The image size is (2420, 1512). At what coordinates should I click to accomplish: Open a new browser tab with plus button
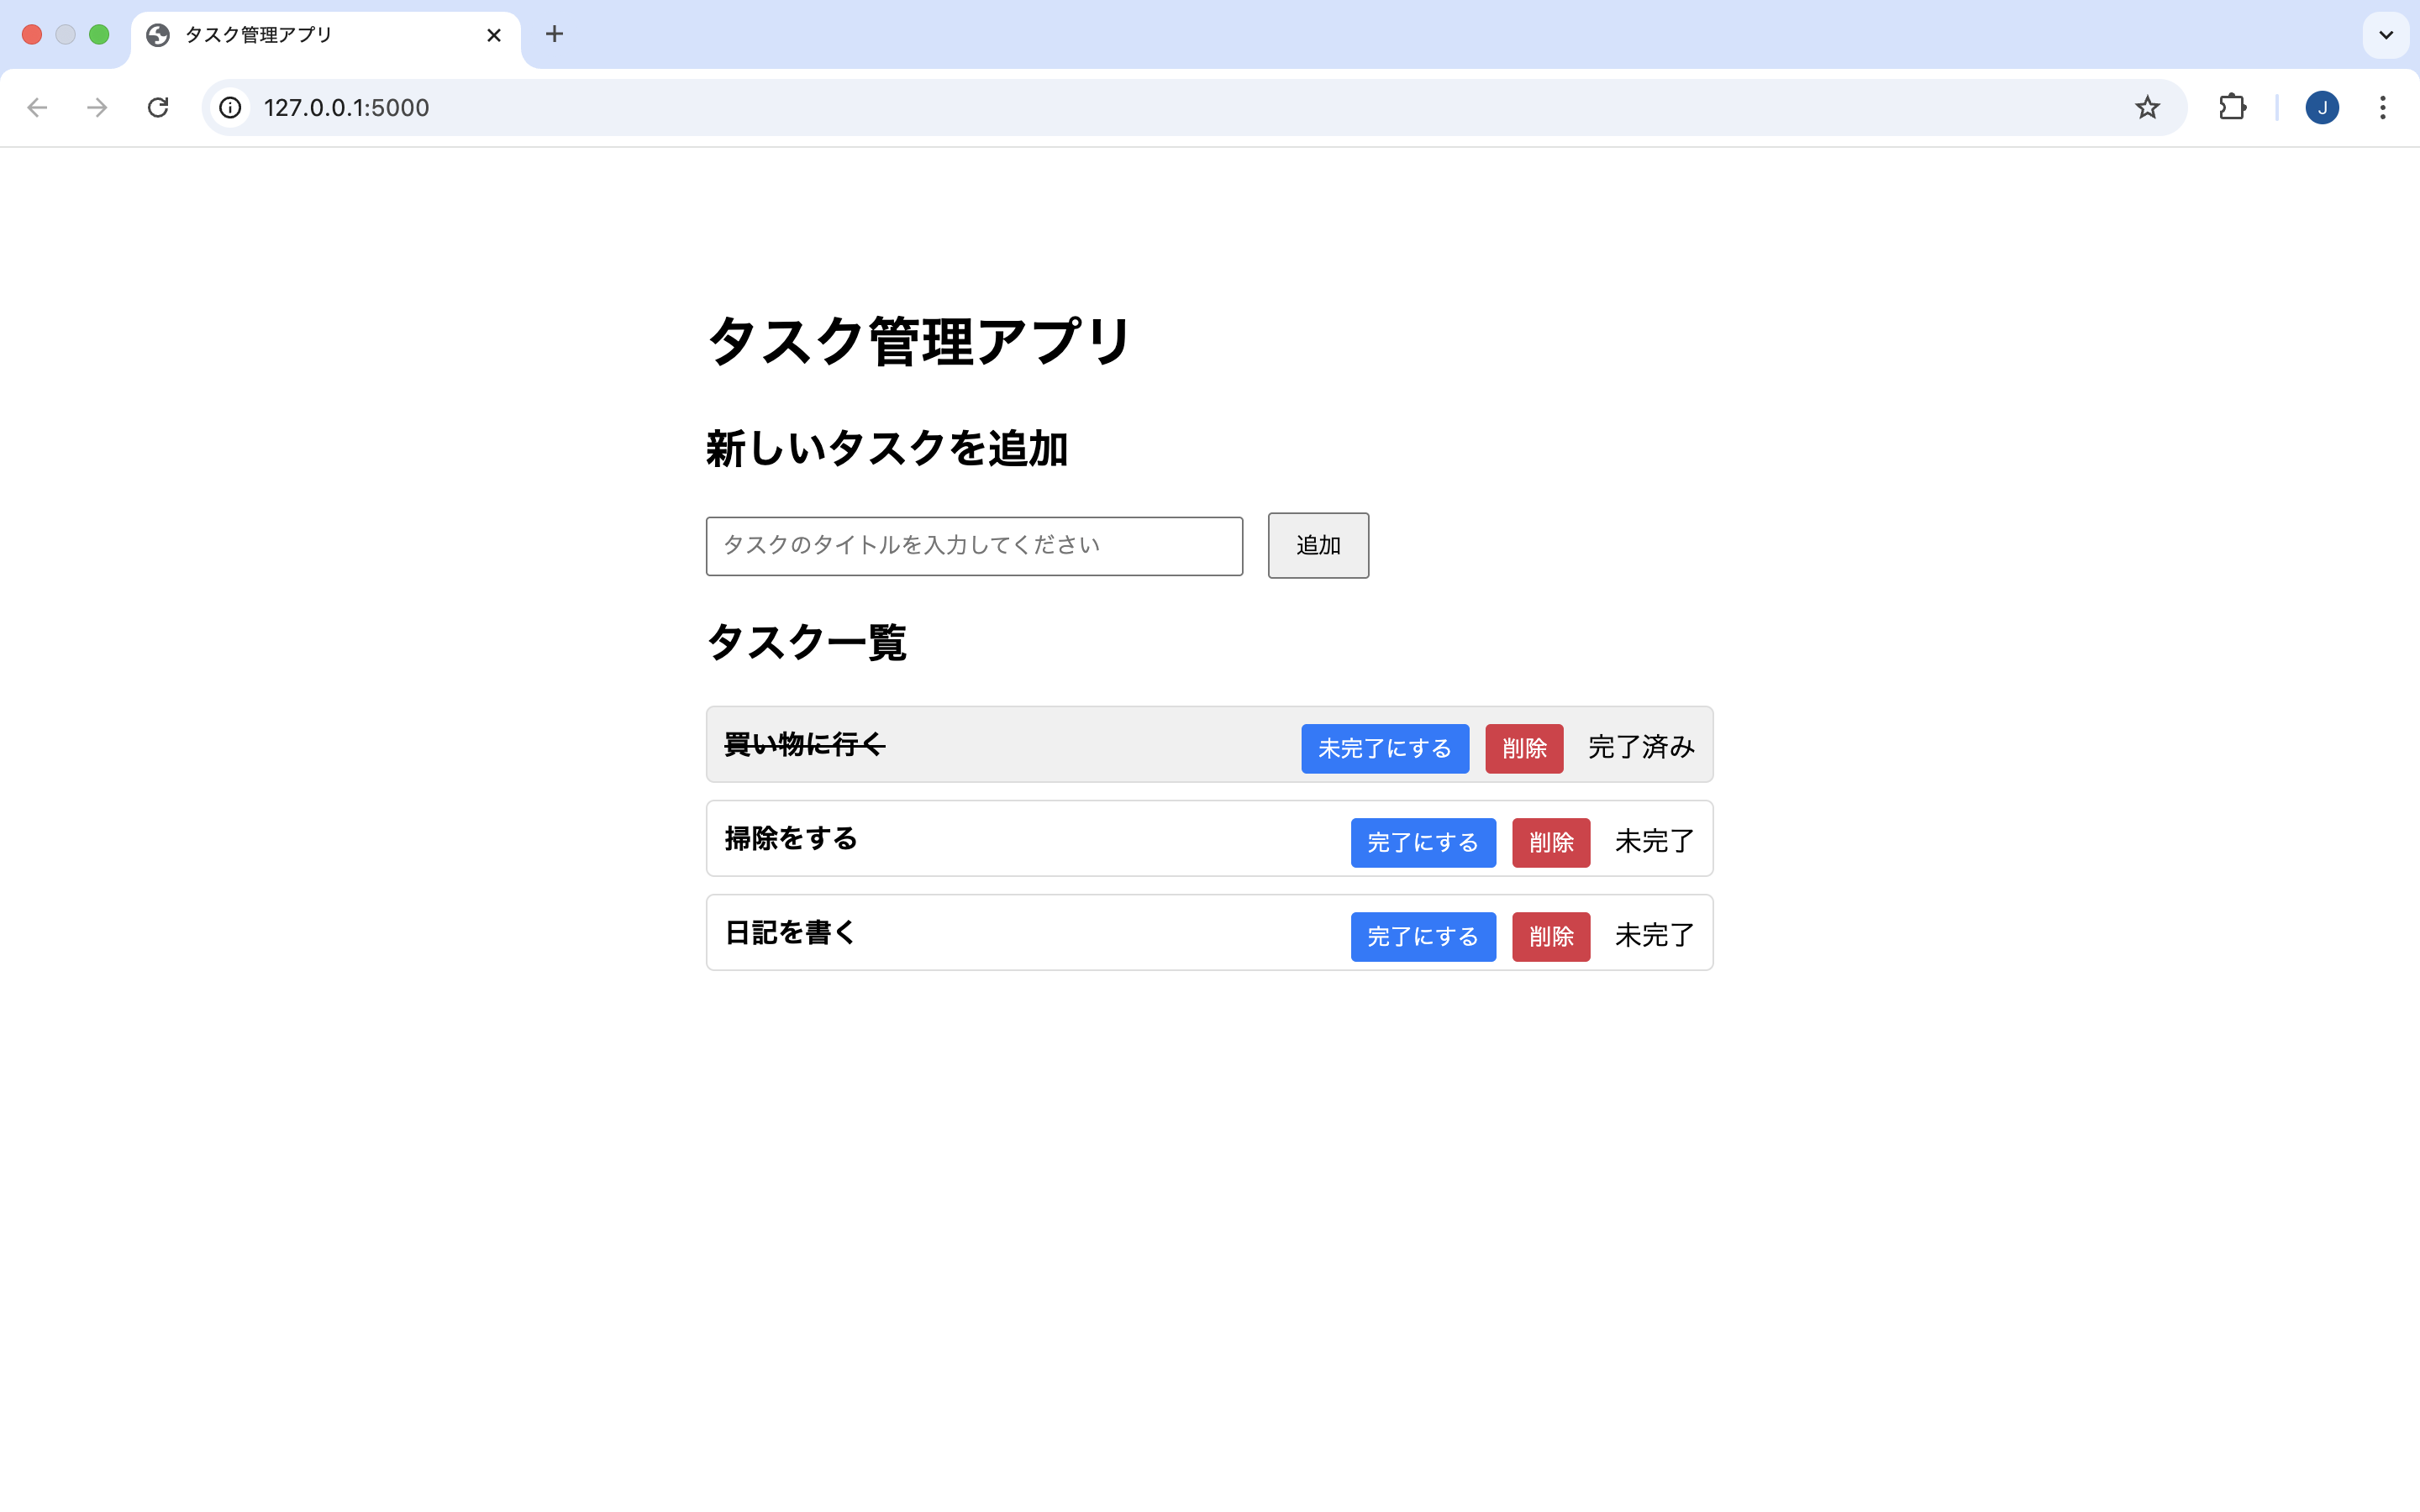[x=554, y=34]
